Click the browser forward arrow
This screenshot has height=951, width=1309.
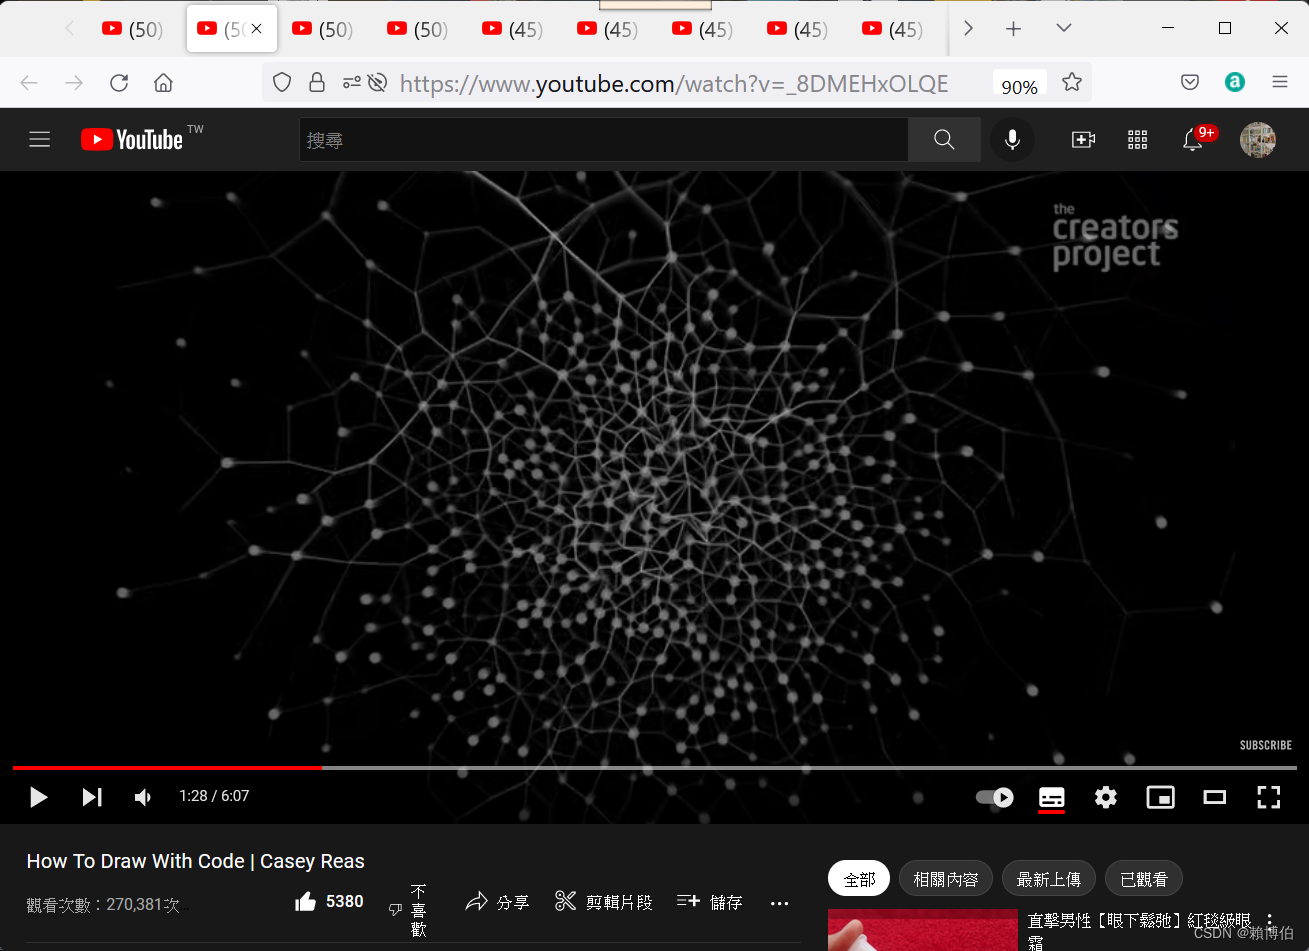pos(74,83)
